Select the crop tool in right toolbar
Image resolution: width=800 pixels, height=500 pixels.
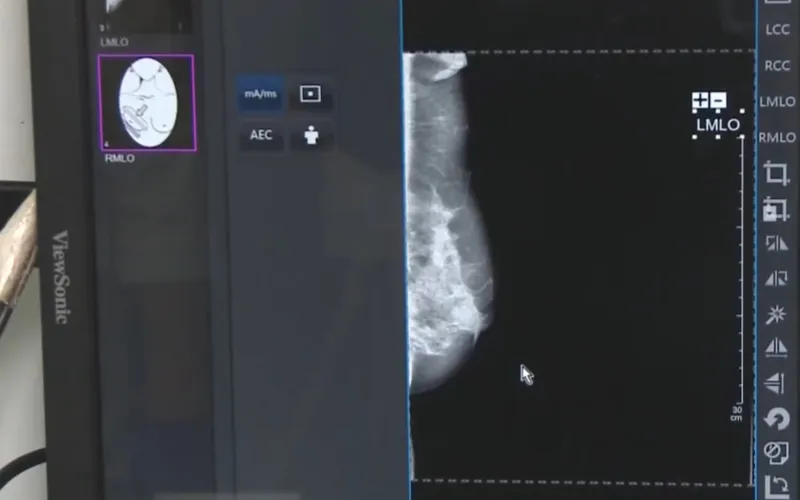(x=776, y=172)
